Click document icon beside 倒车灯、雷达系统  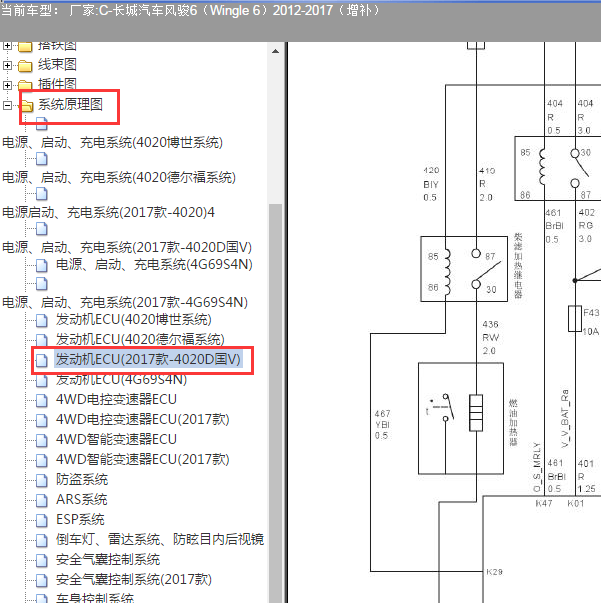click(42, 540)
